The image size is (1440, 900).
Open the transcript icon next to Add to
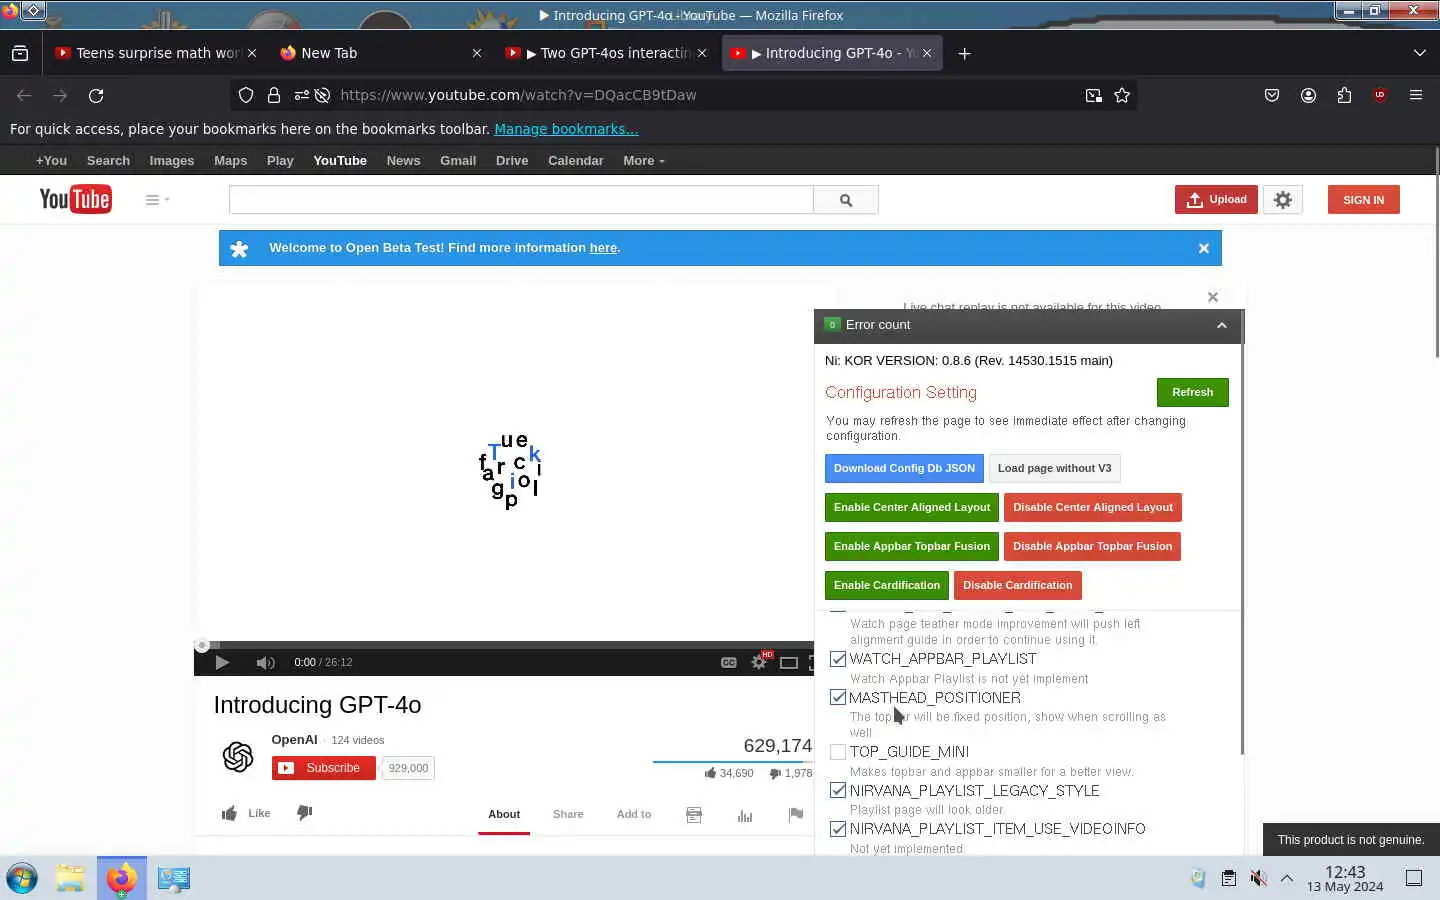point(694,815)
